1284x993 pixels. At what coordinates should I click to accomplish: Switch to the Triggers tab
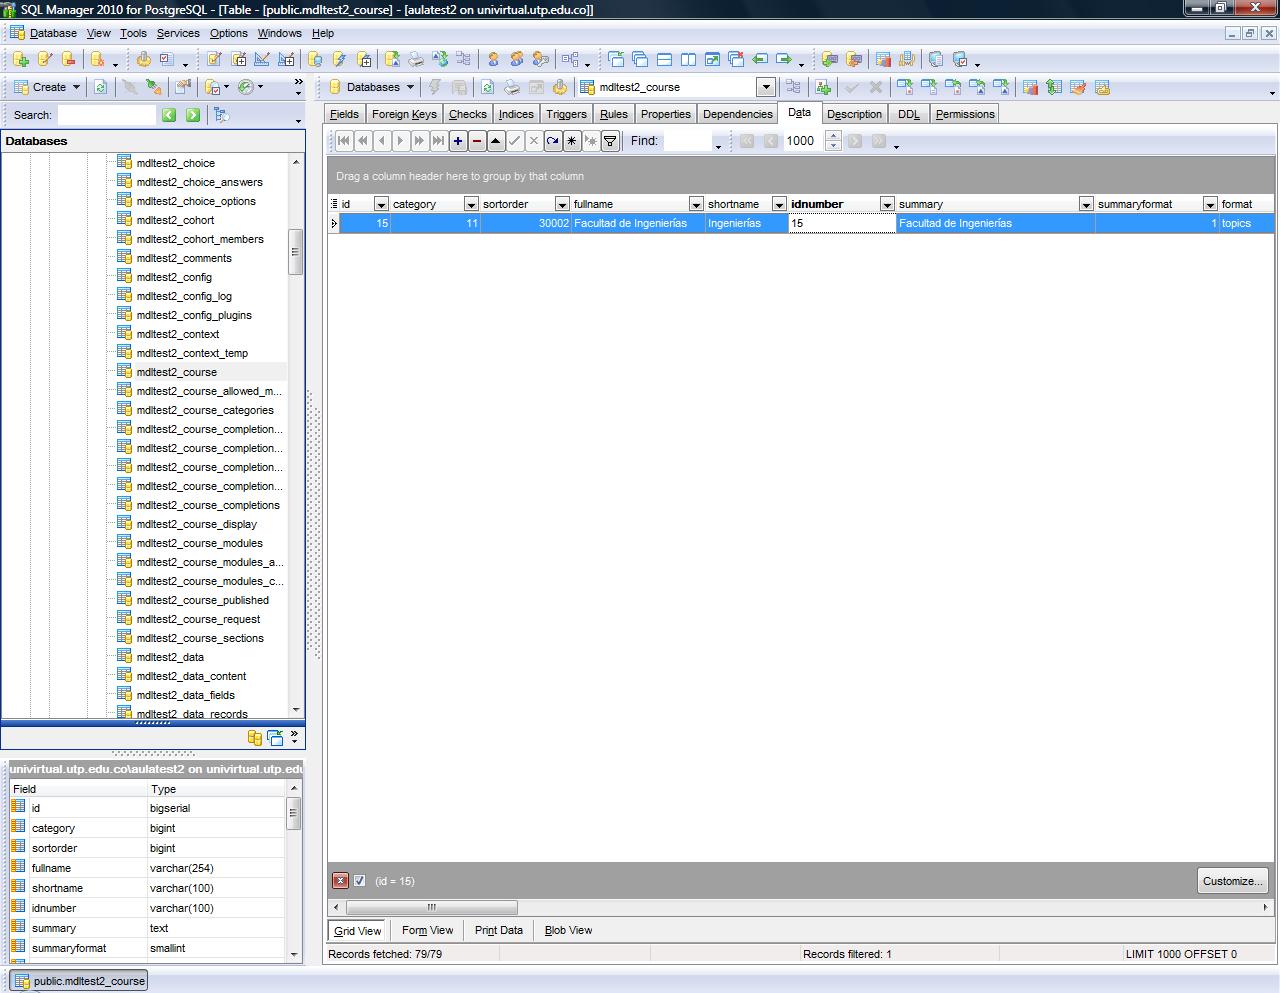(567, 114)
